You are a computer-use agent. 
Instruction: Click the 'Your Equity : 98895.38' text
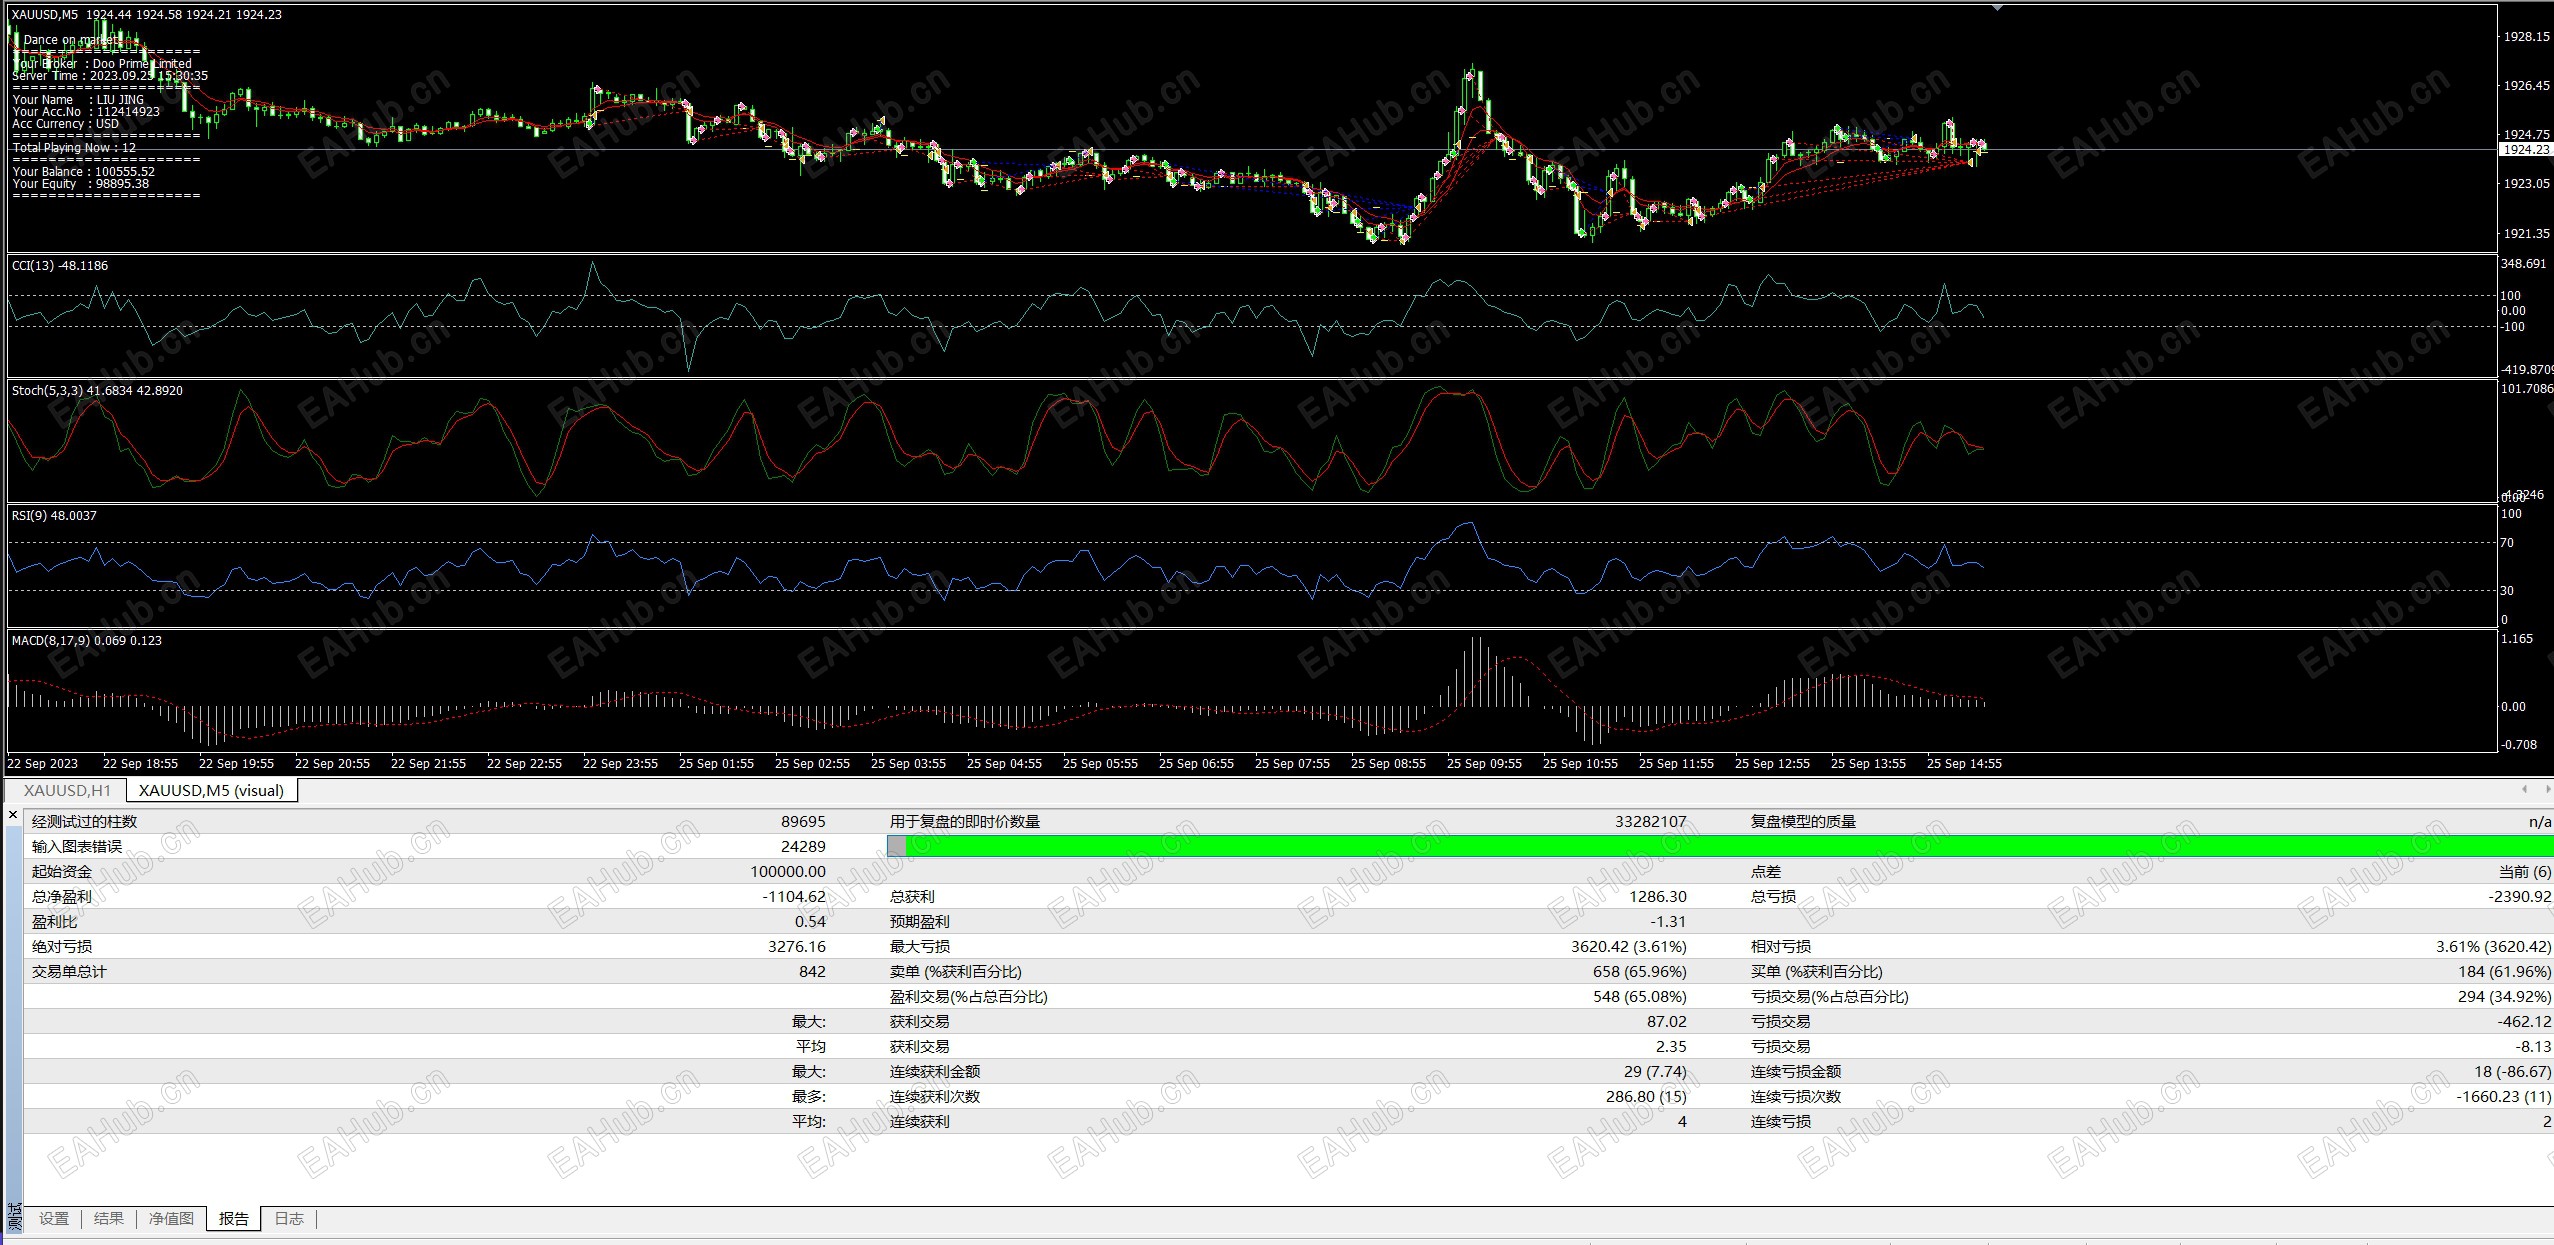81,184
